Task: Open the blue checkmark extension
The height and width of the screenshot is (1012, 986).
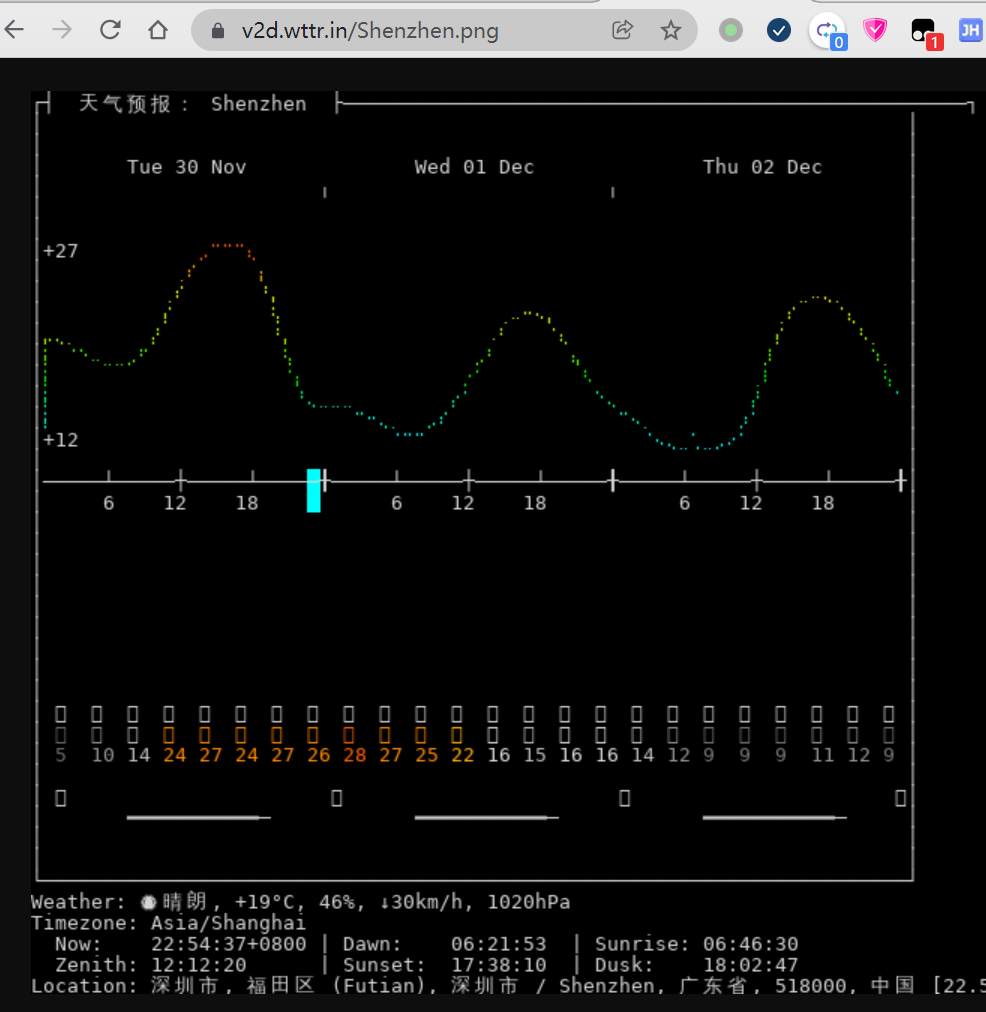Action: [x=779, y=30]
